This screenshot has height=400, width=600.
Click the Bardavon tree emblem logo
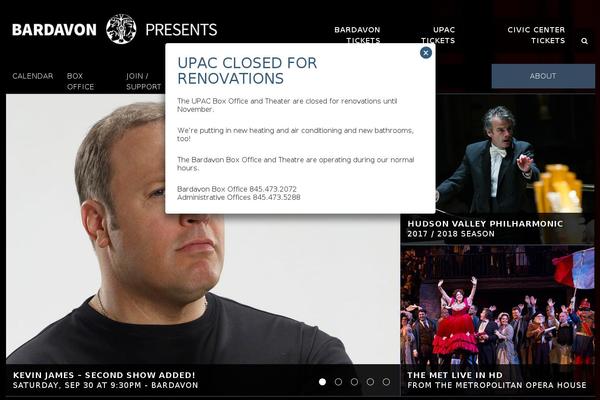click(121, 29)
